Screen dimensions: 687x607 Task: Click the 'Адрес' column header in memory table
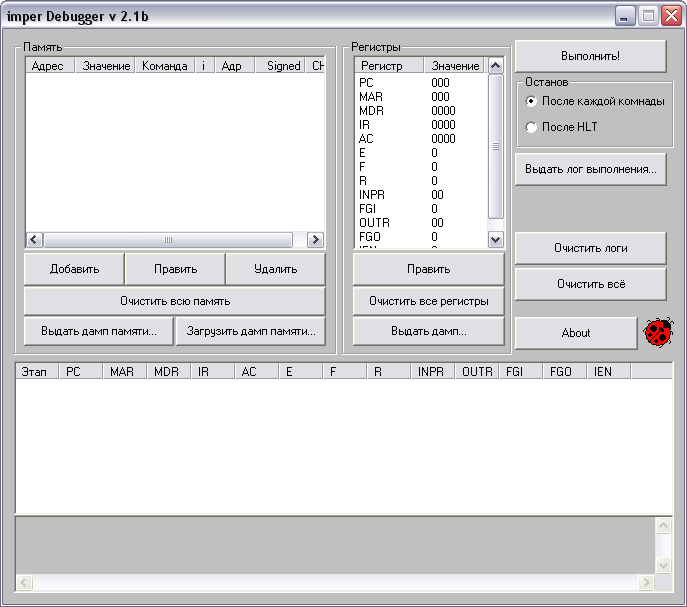click(48, 66)
